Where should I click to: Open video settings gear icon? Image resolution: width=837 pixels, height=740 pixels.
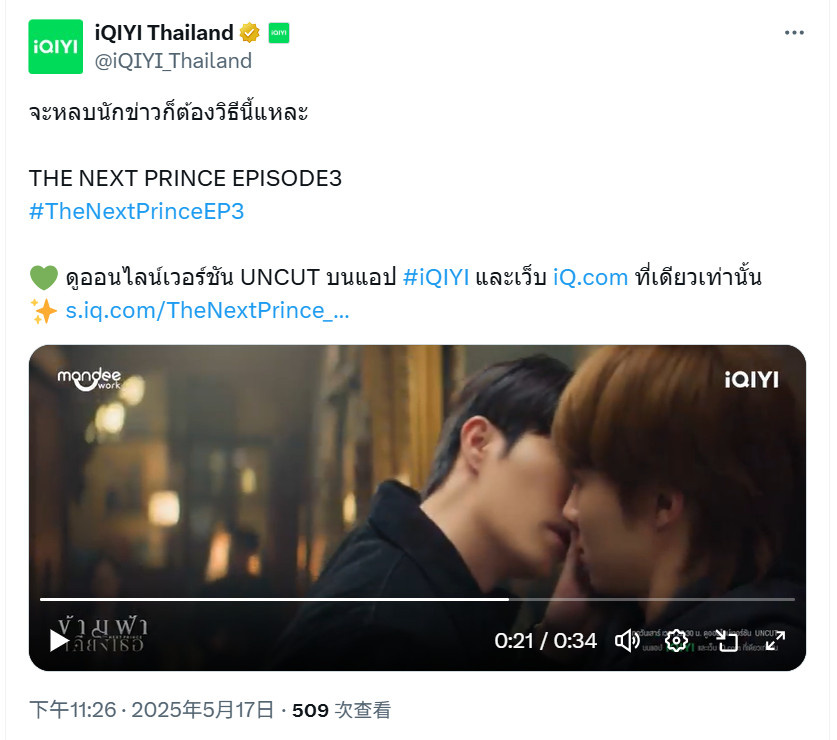pos(676,640)
